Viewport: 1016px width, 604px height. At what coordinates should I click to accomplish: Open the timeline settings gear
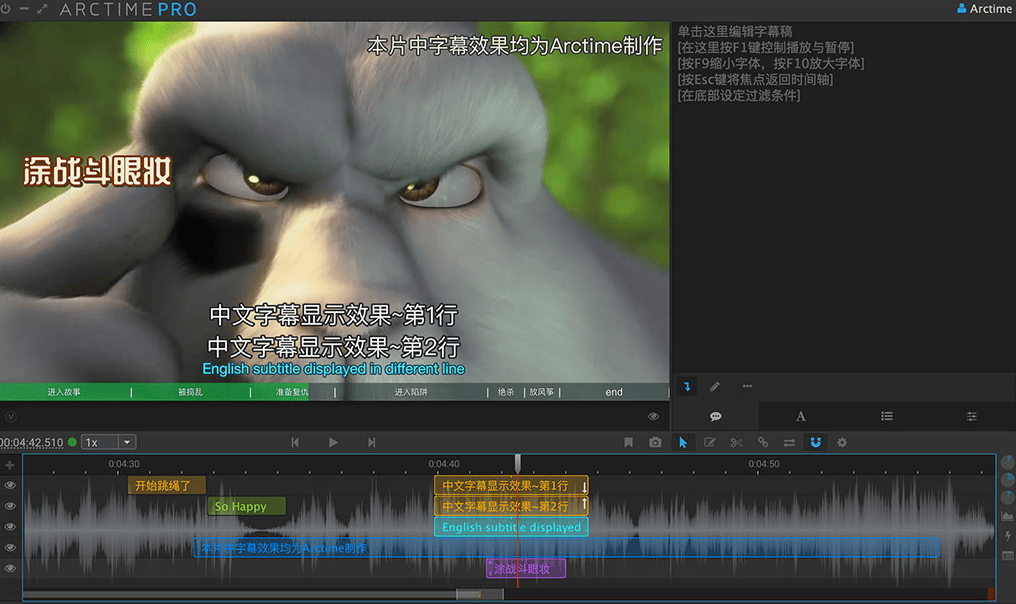(841, 442)
